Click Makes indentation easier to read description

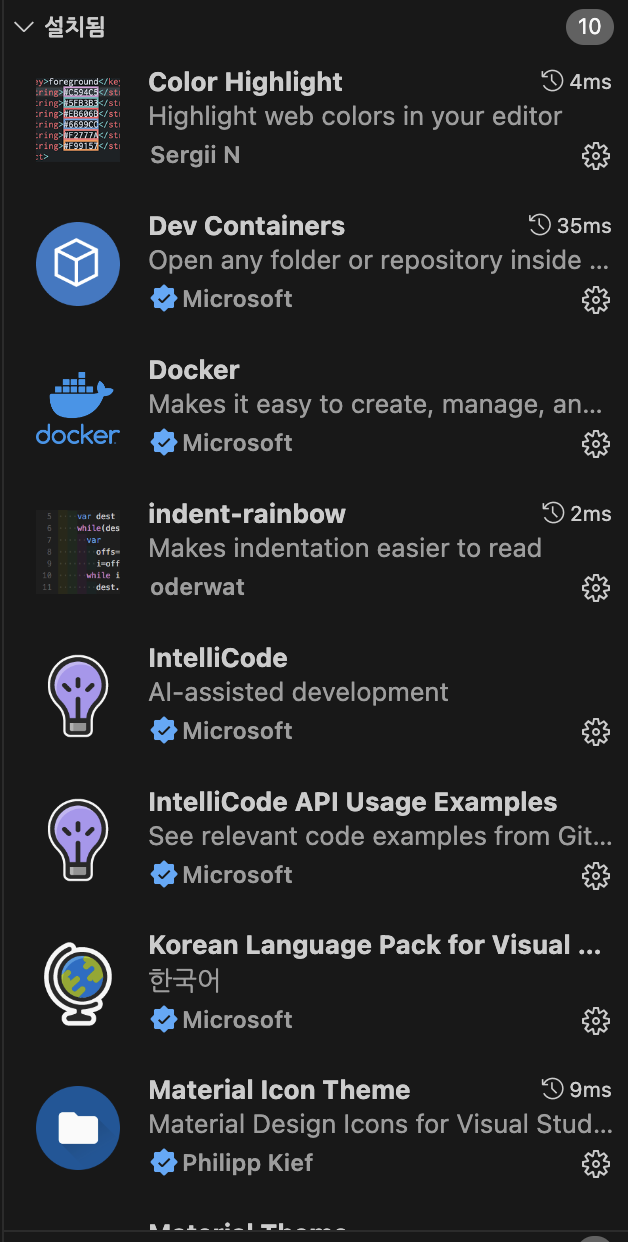[345, 548]
